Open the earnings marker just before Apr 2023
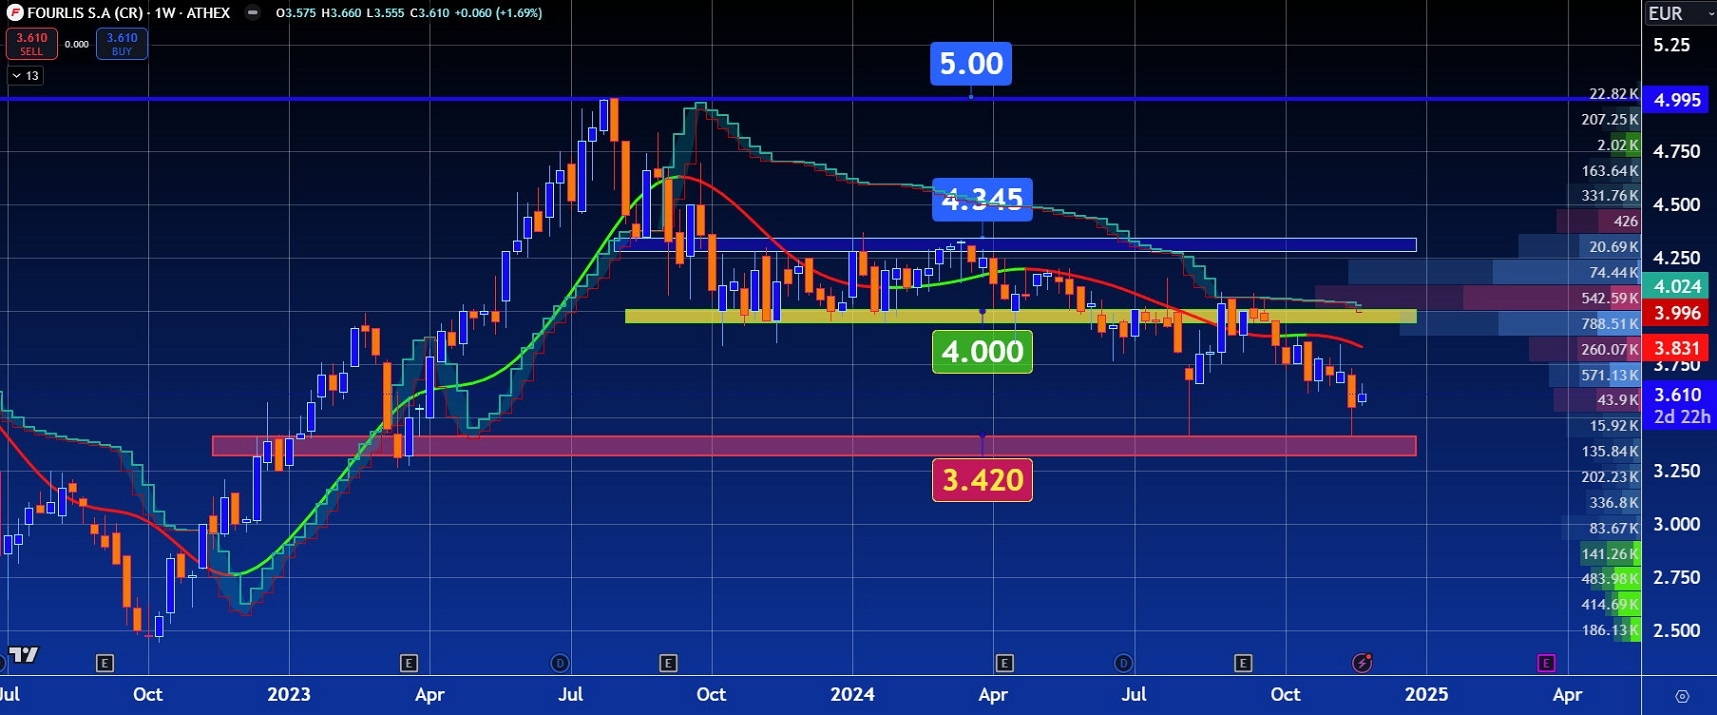This screenshot has height=715, width=1717. [x=408, y=663]
